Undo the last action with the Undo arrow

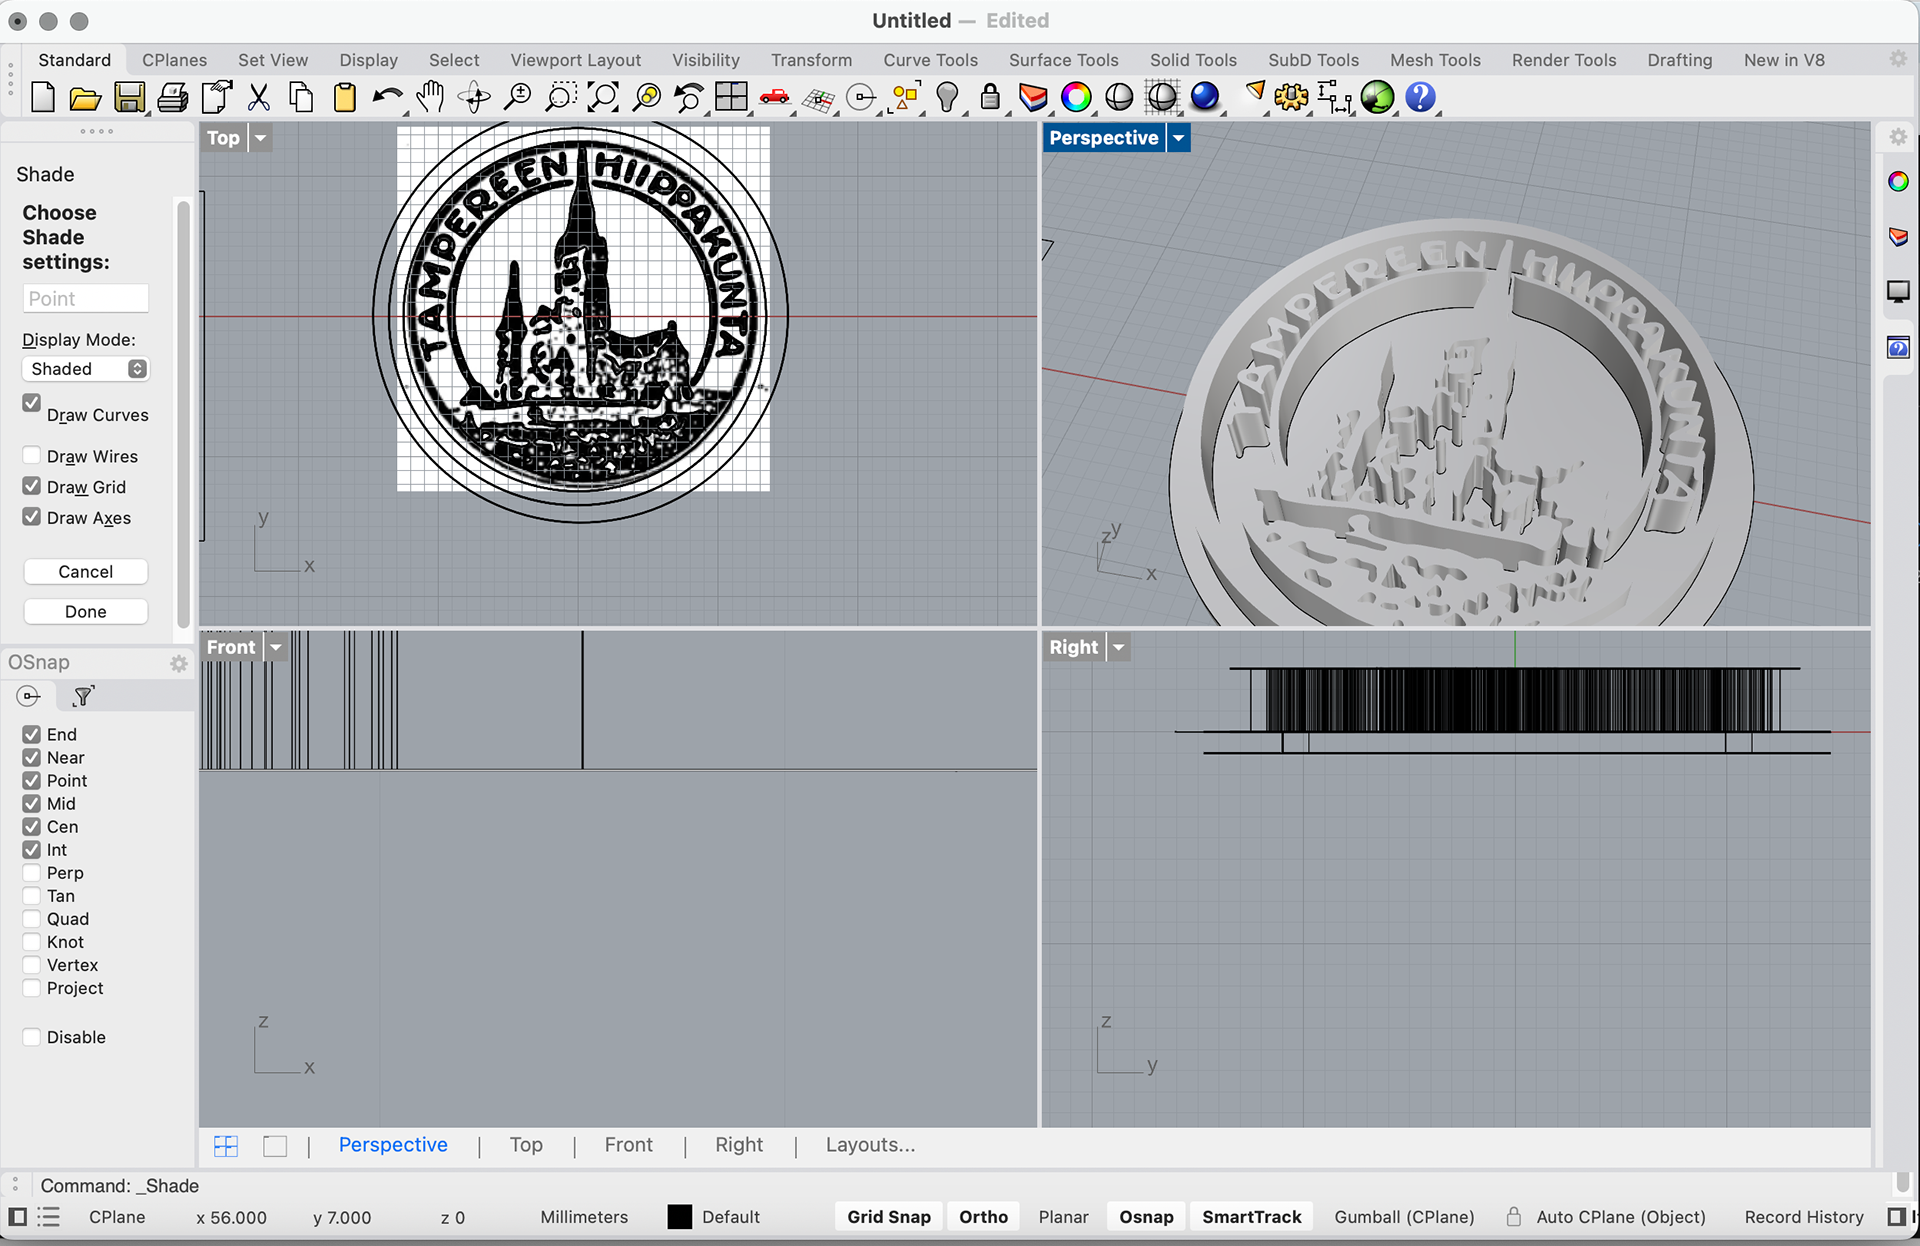[x=387, y=97]
